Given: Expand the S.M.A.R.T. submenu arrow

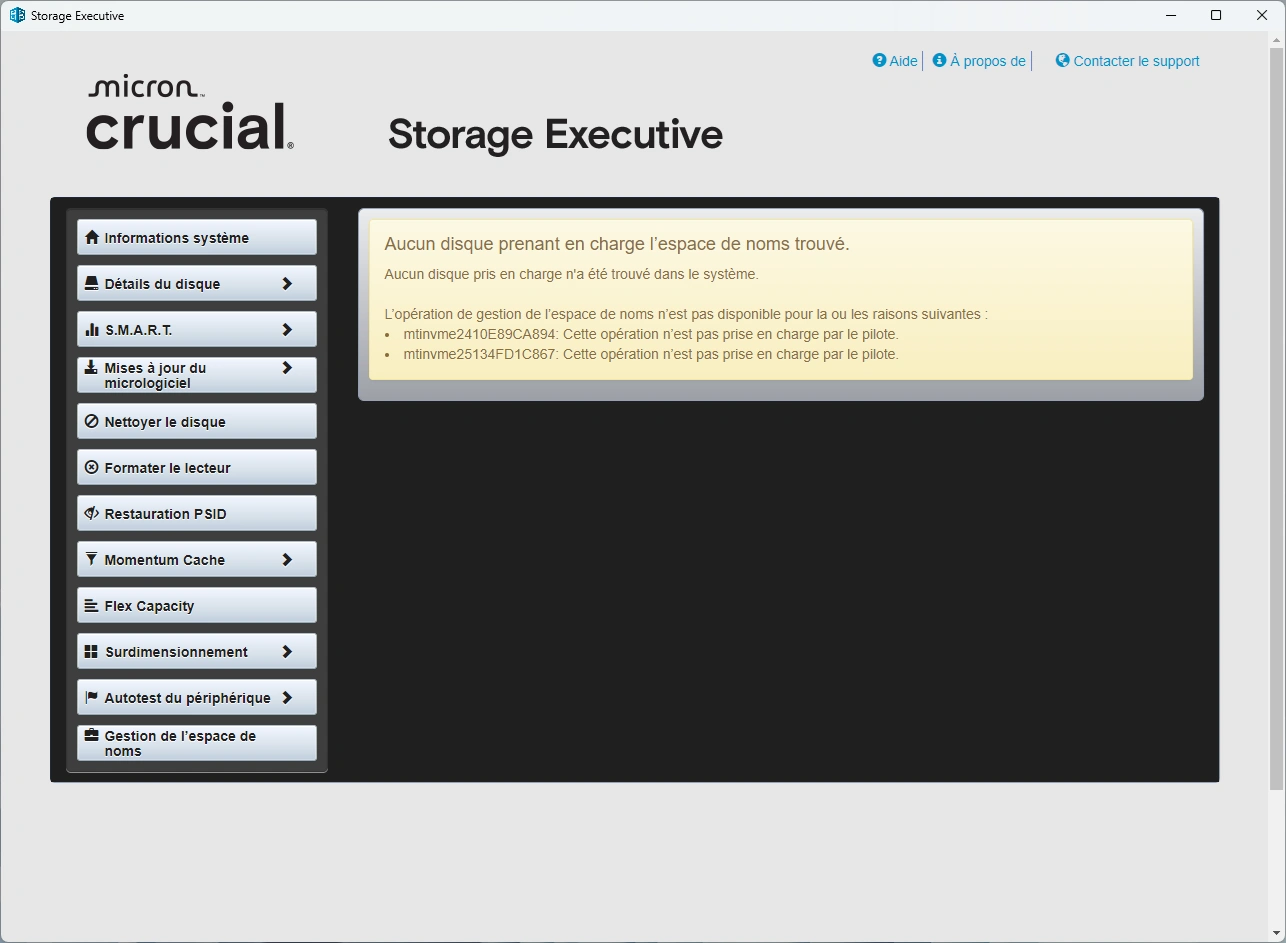Looking at the screenshot, I should pos(287,329).
